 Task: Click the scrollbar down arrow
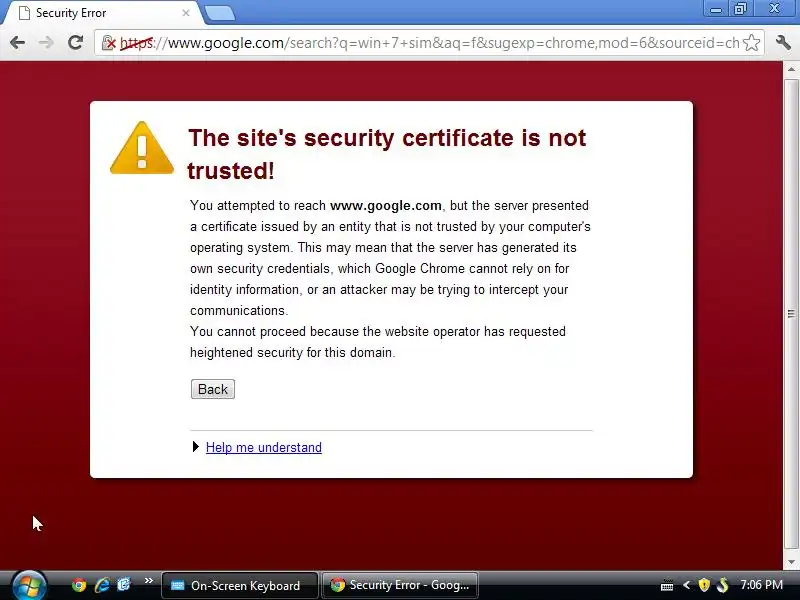(791, 562)
